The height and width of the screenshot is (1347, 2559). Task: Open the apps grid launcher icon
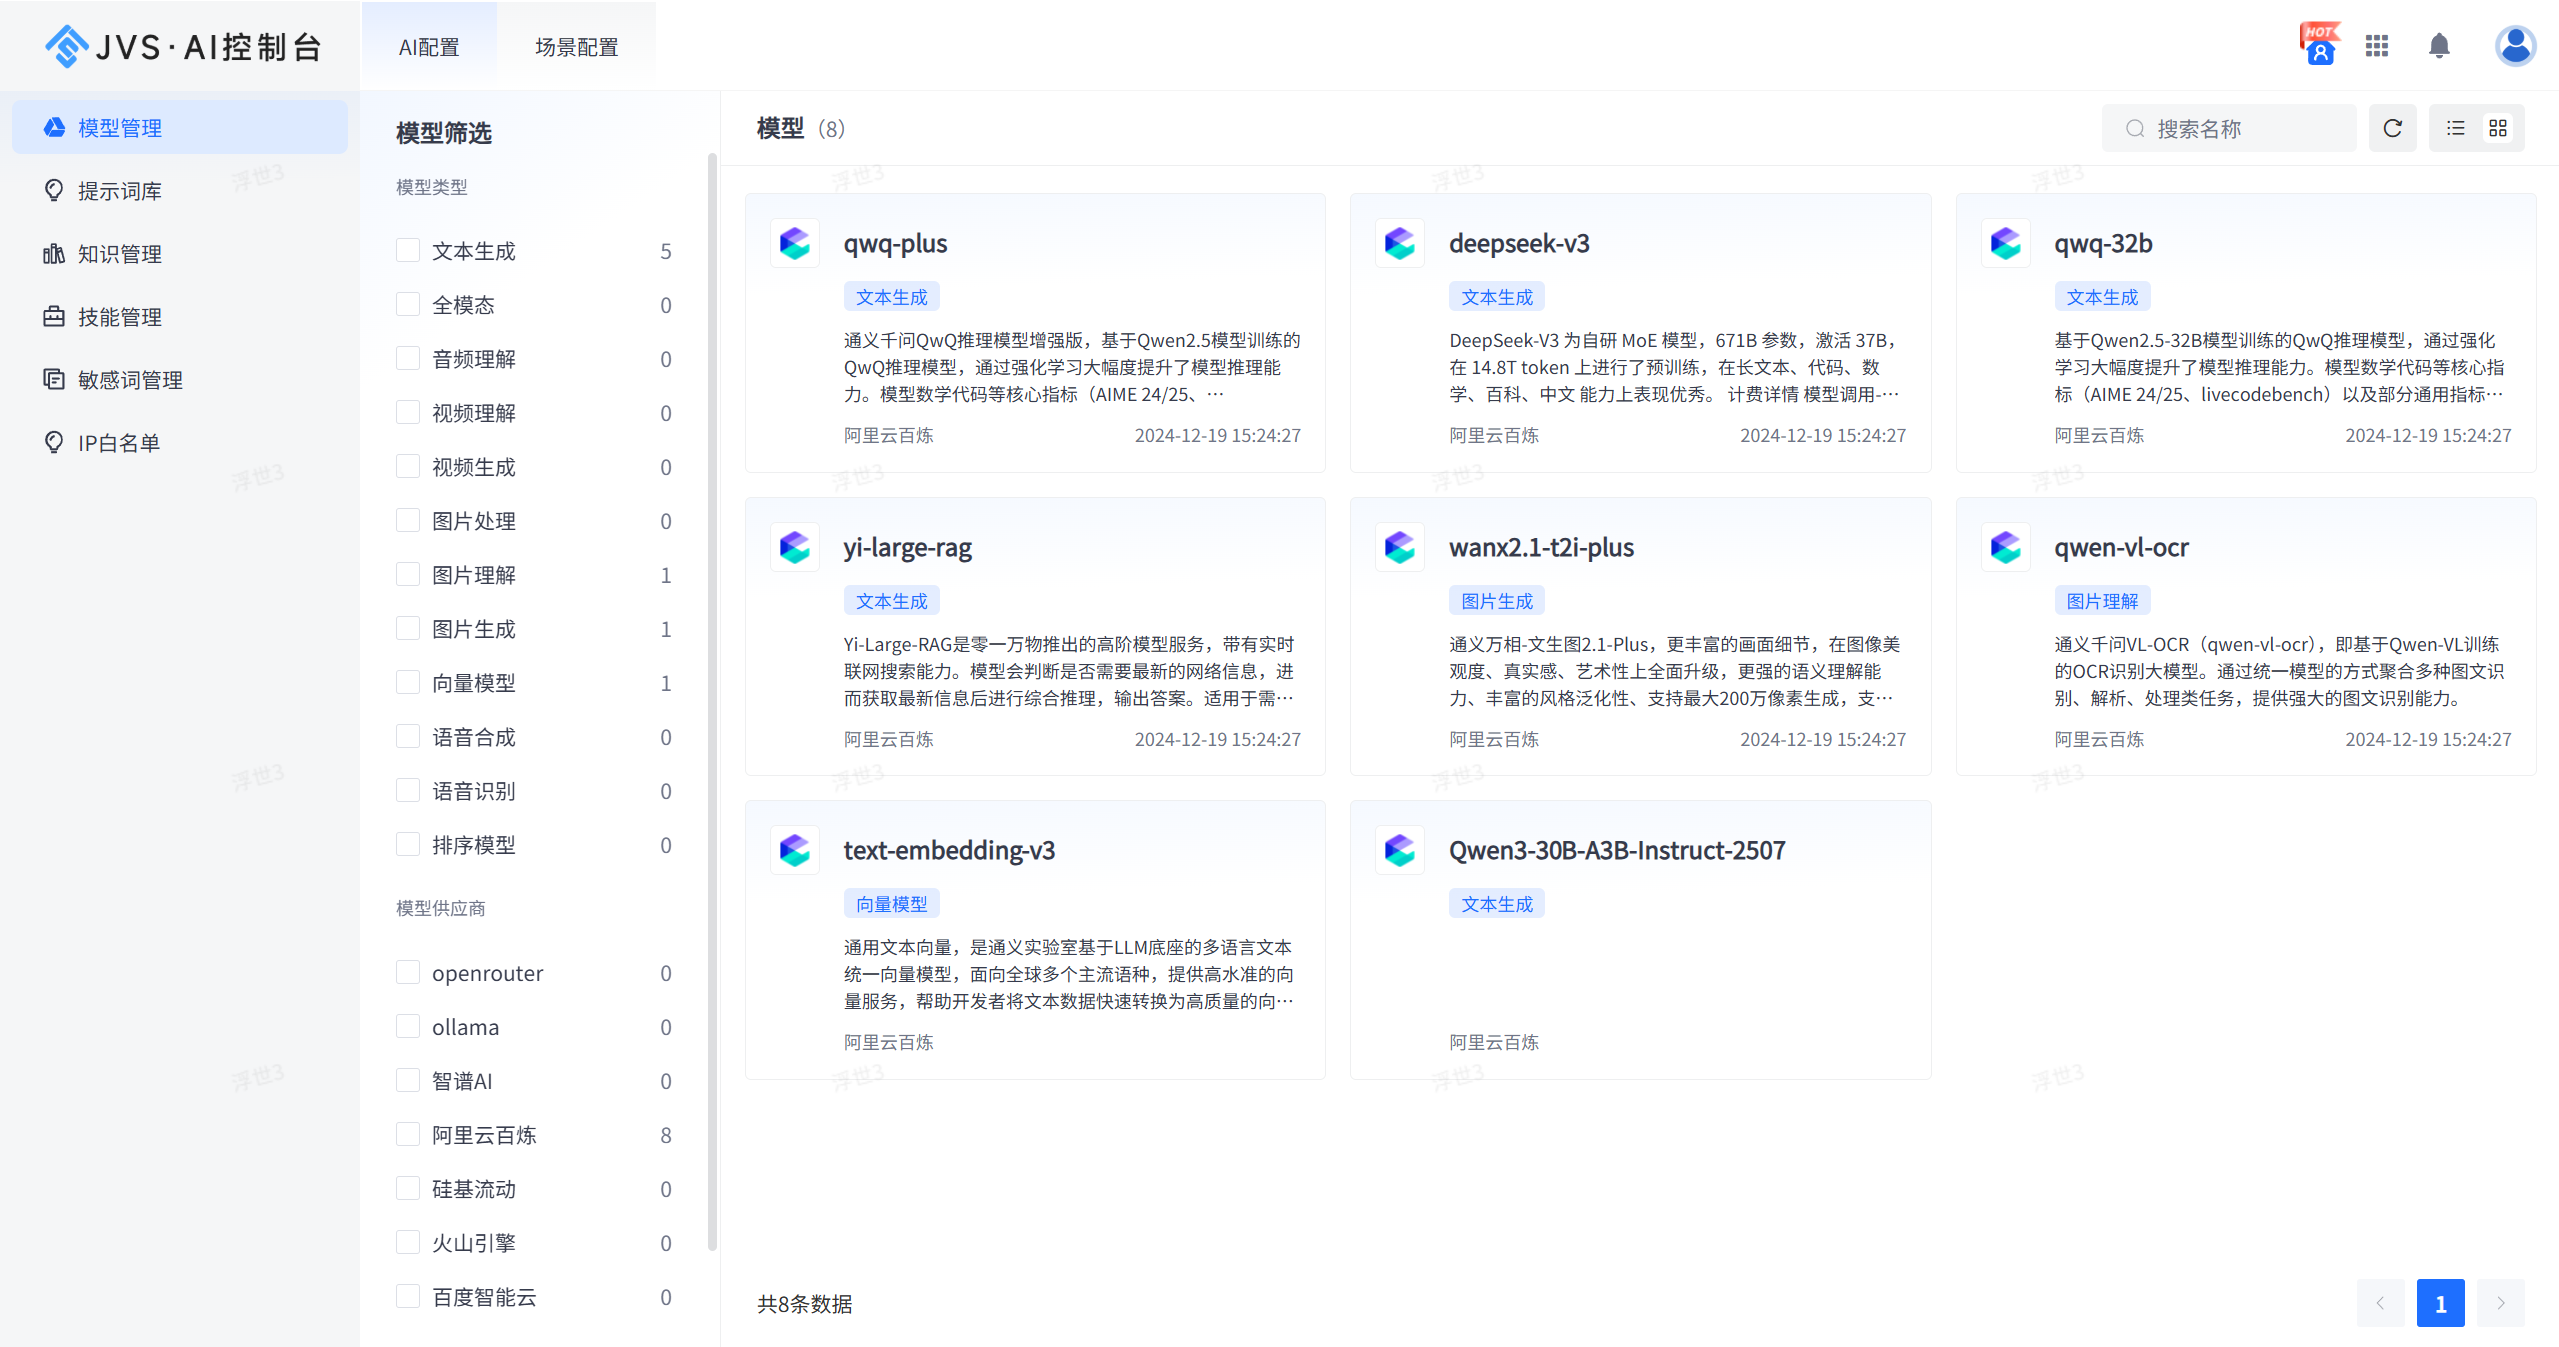tap(2377, 46)
